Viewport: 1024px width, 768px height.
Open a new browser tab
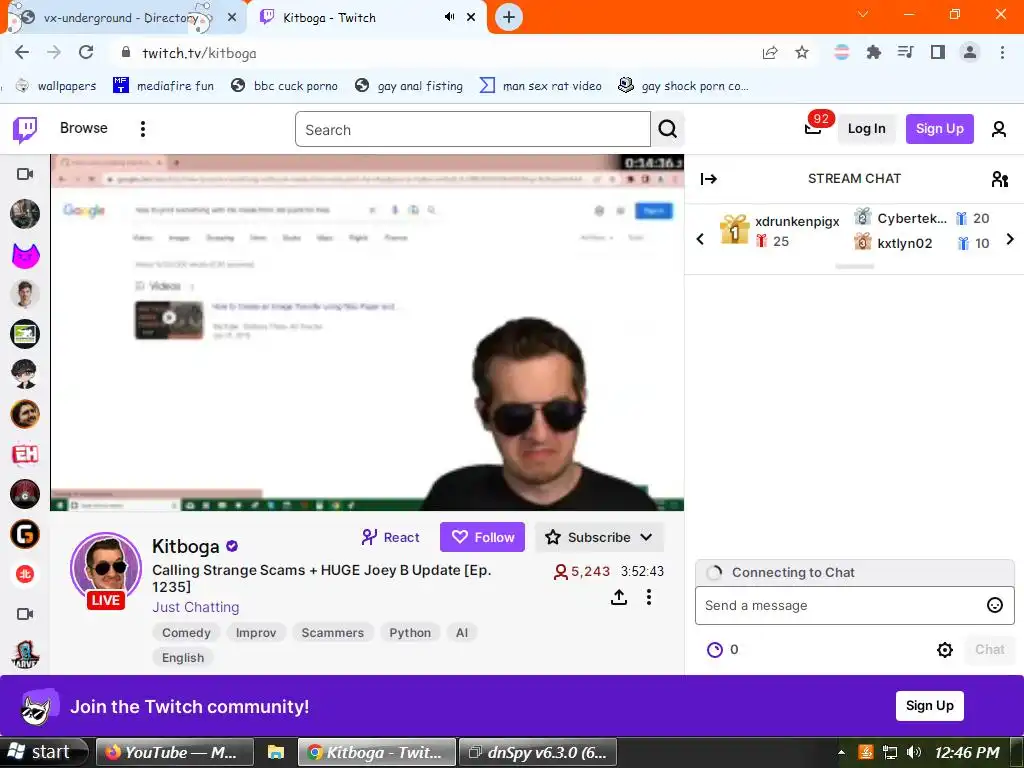click(x=509, y=18)
